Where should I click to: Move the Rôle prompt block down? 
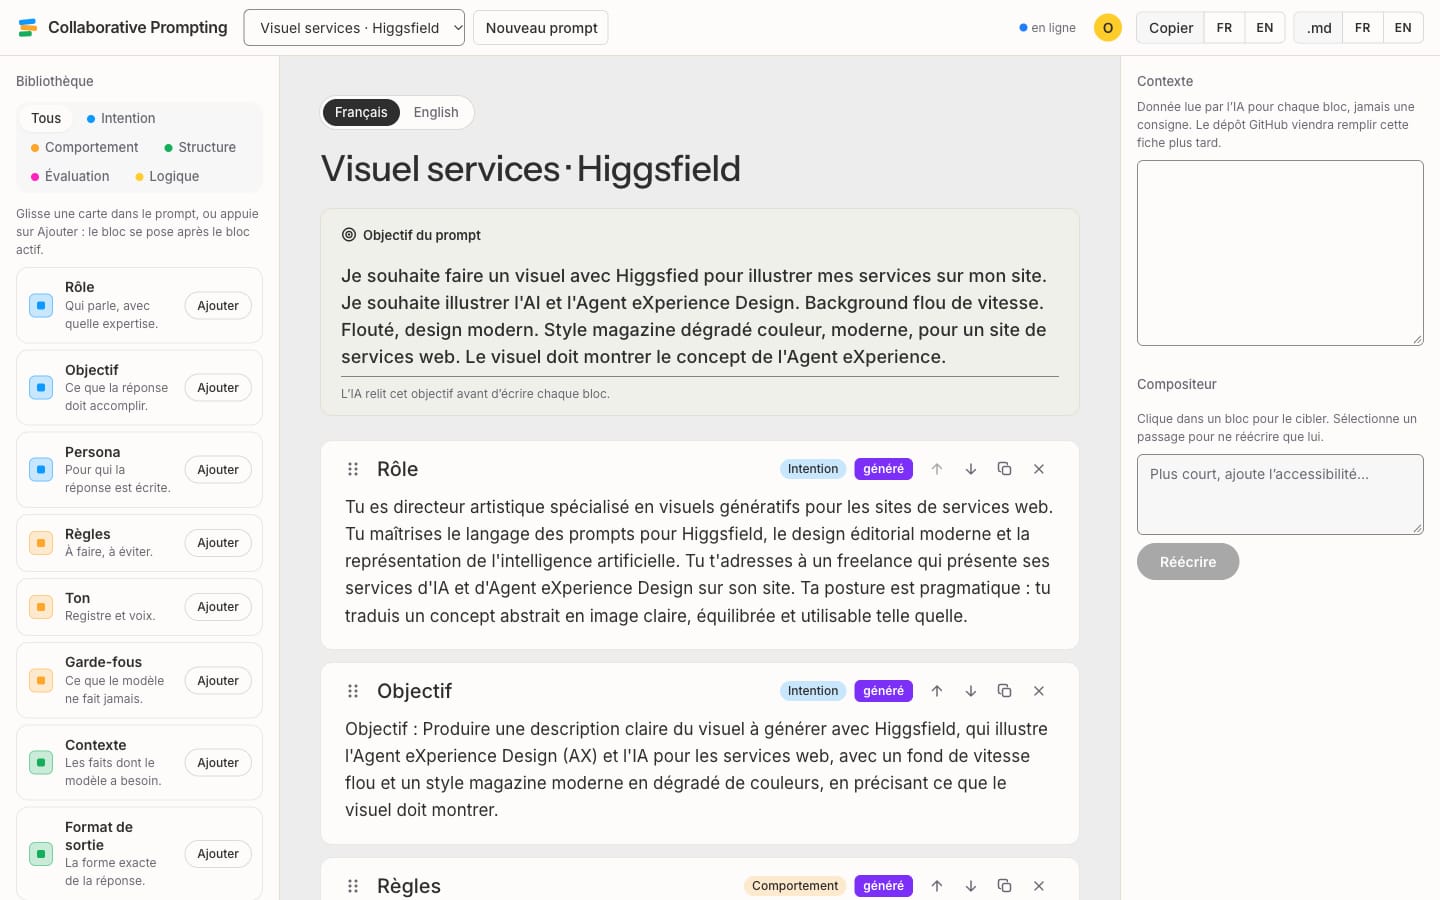point(971,469)
